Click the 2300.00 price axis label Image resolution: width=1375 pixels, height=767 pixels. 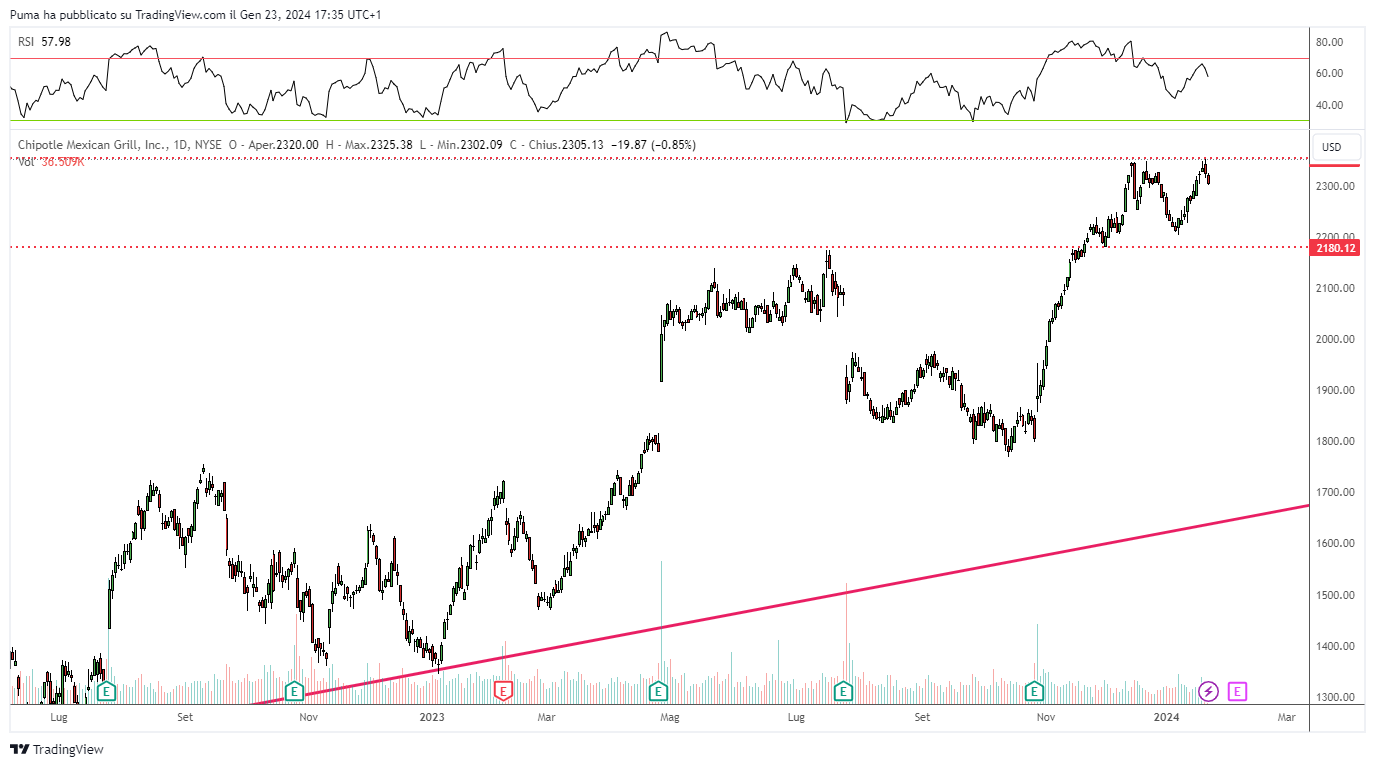point(1336,187)
